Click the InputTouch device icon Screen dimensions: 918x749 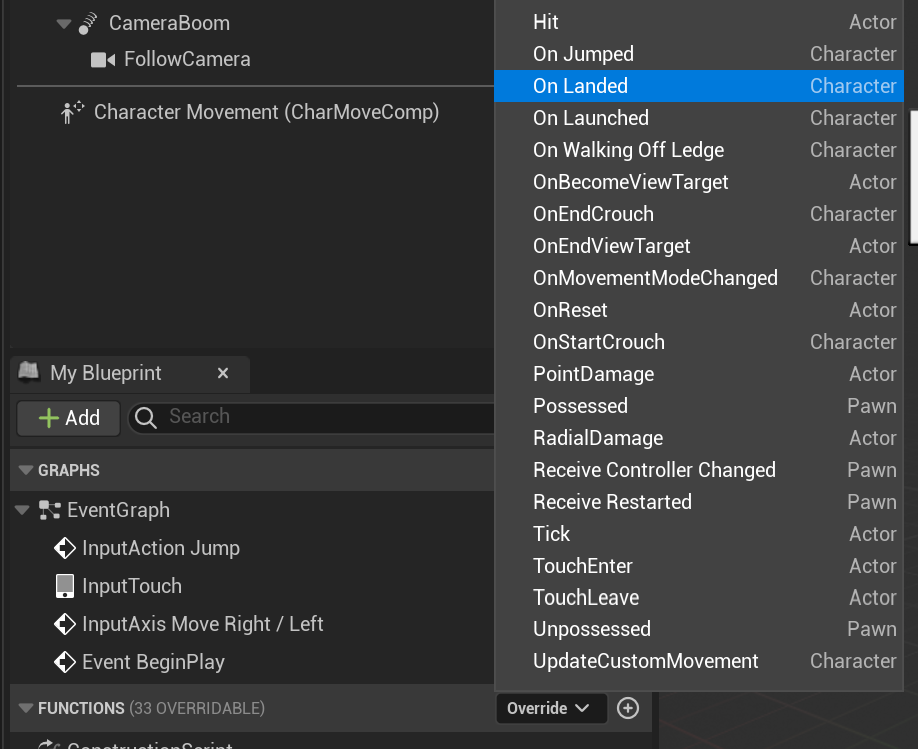65,586
